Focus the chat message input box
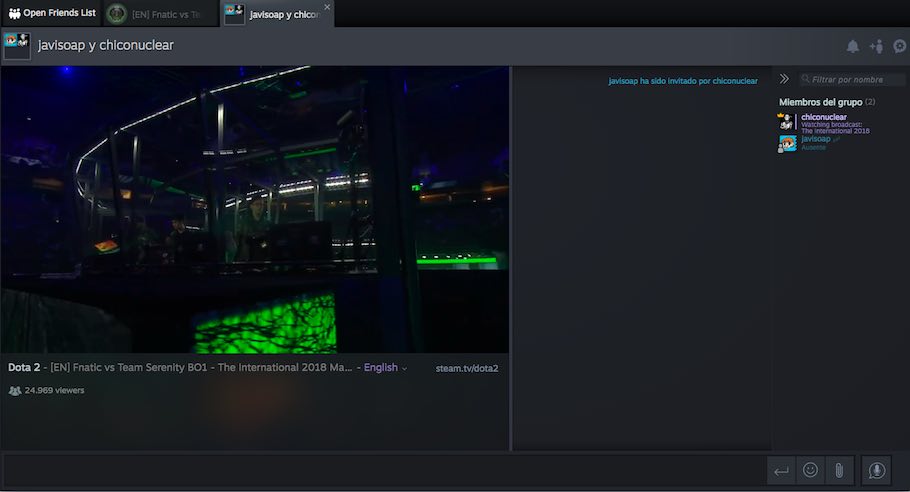 [384, 471]
